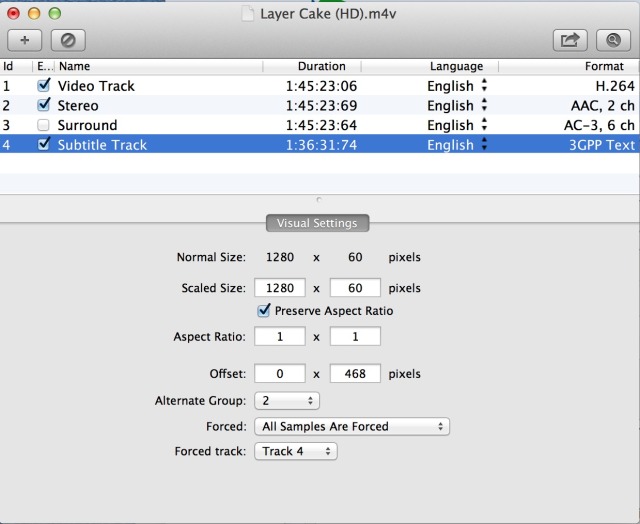640x524 pixels.
Task: Click the Scaled Size width field
Action: click(280, 288)
